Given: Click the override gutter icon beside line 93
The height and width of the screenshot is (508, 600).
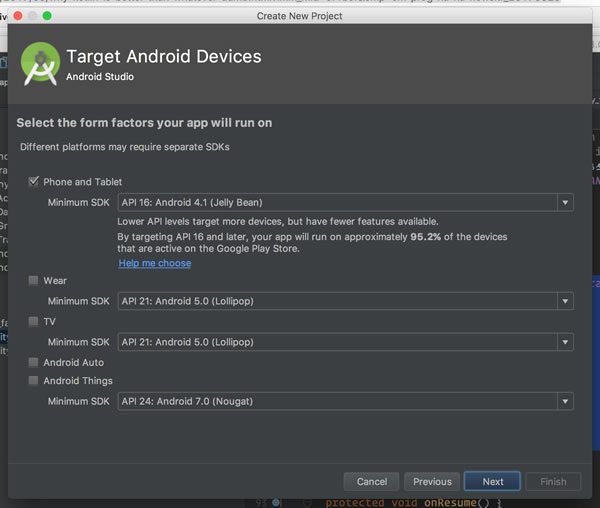Looking at the screenshot, I should [x=274, y=502].
